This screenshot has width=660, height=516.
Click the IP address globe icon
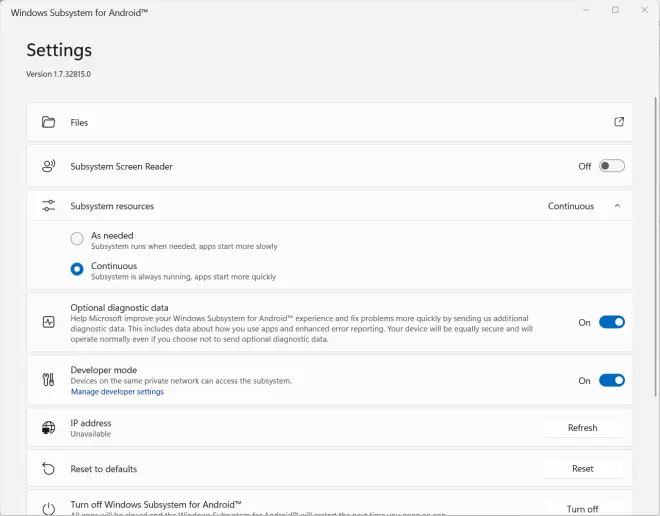coord(48,428)
